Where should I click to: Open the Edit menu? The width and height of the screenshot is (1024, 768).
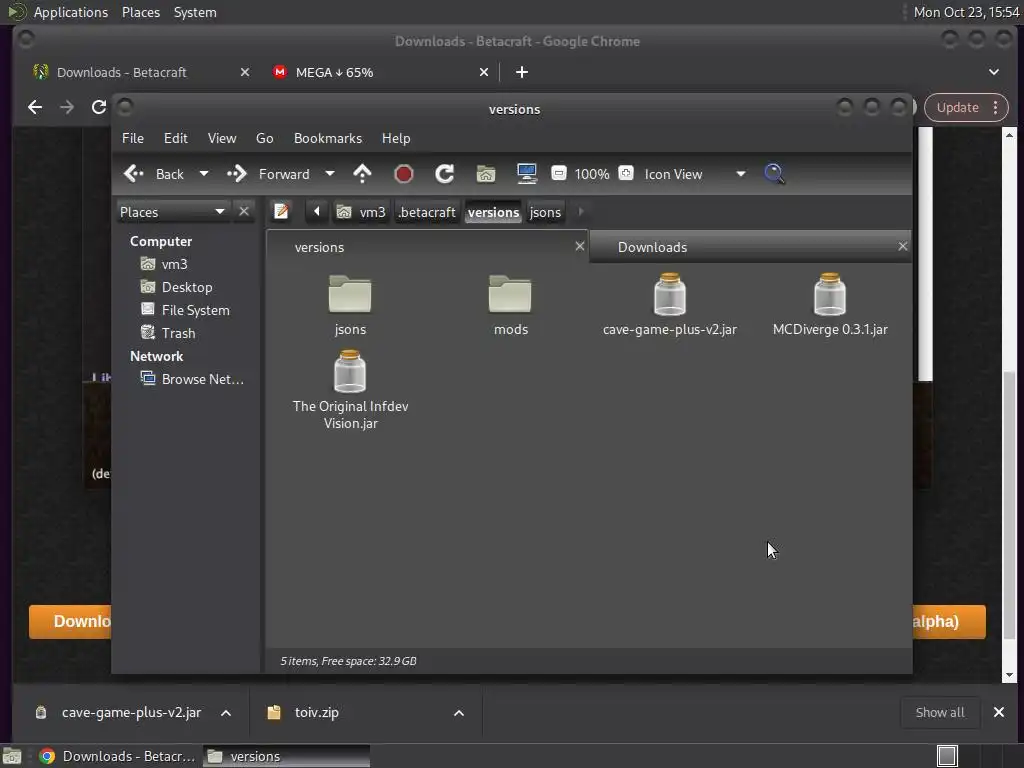click(176, 138)
